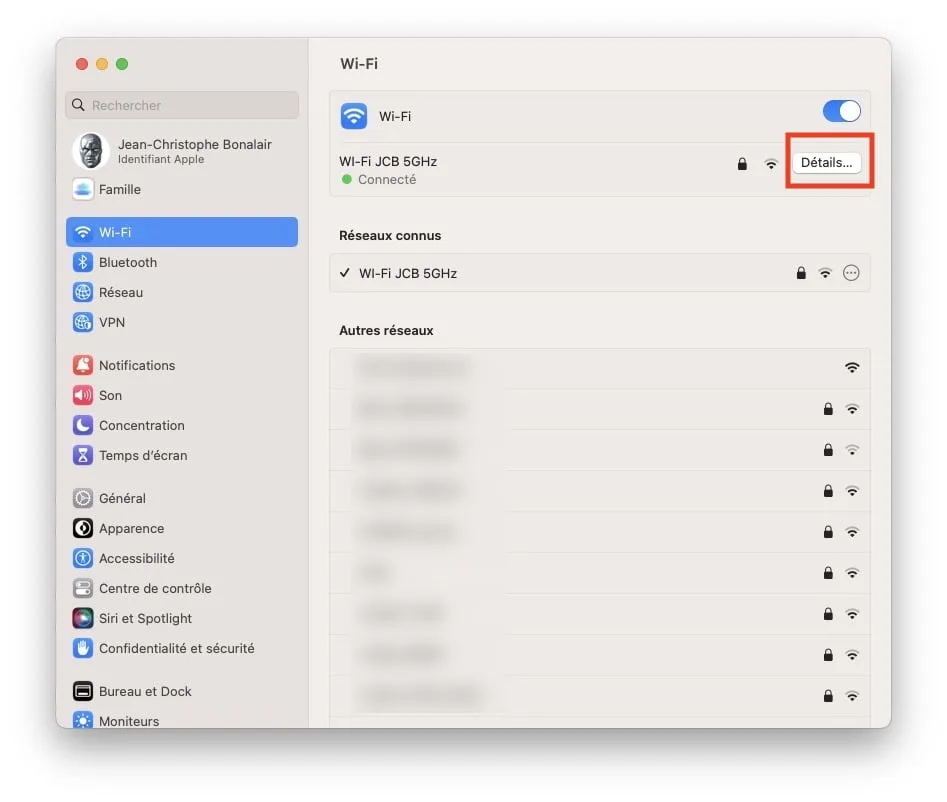Click signal icon next to Détails button

click(x=771, y=164)
